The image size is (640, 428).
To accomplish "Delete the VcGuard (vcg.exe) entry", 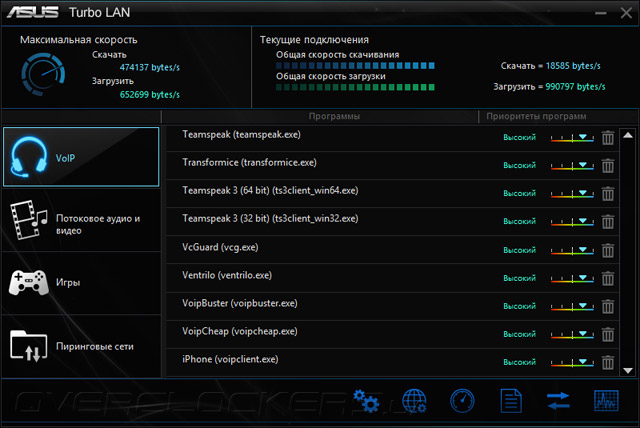I will (608, 251).
